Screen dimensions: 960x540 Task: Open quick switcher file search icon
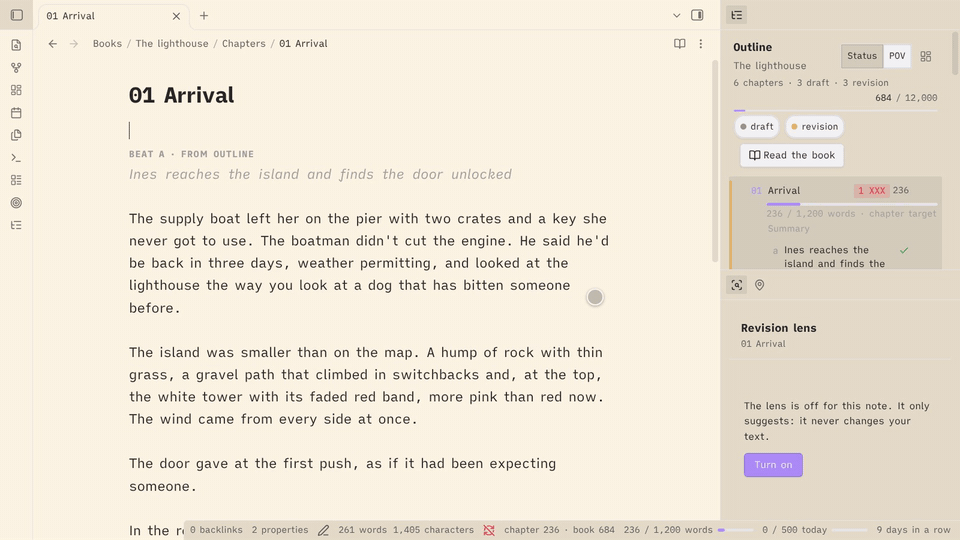(x=17, y=45)
